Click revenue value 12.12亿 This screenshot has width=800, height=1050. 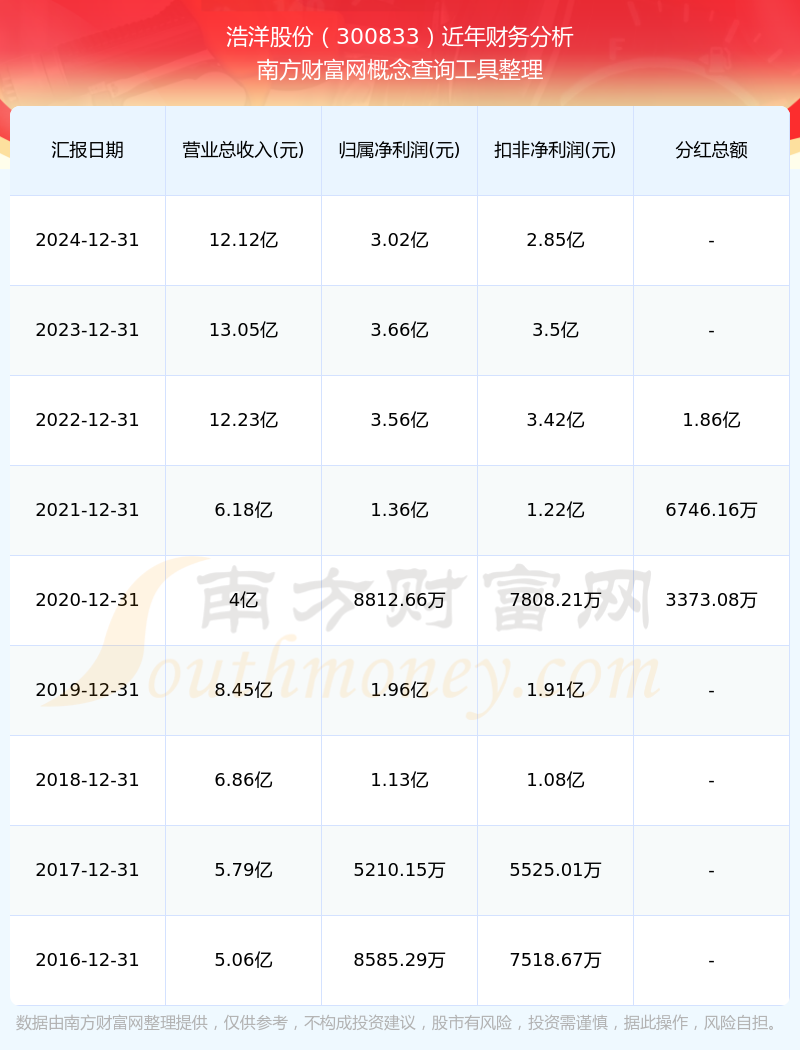pos(244,240)
